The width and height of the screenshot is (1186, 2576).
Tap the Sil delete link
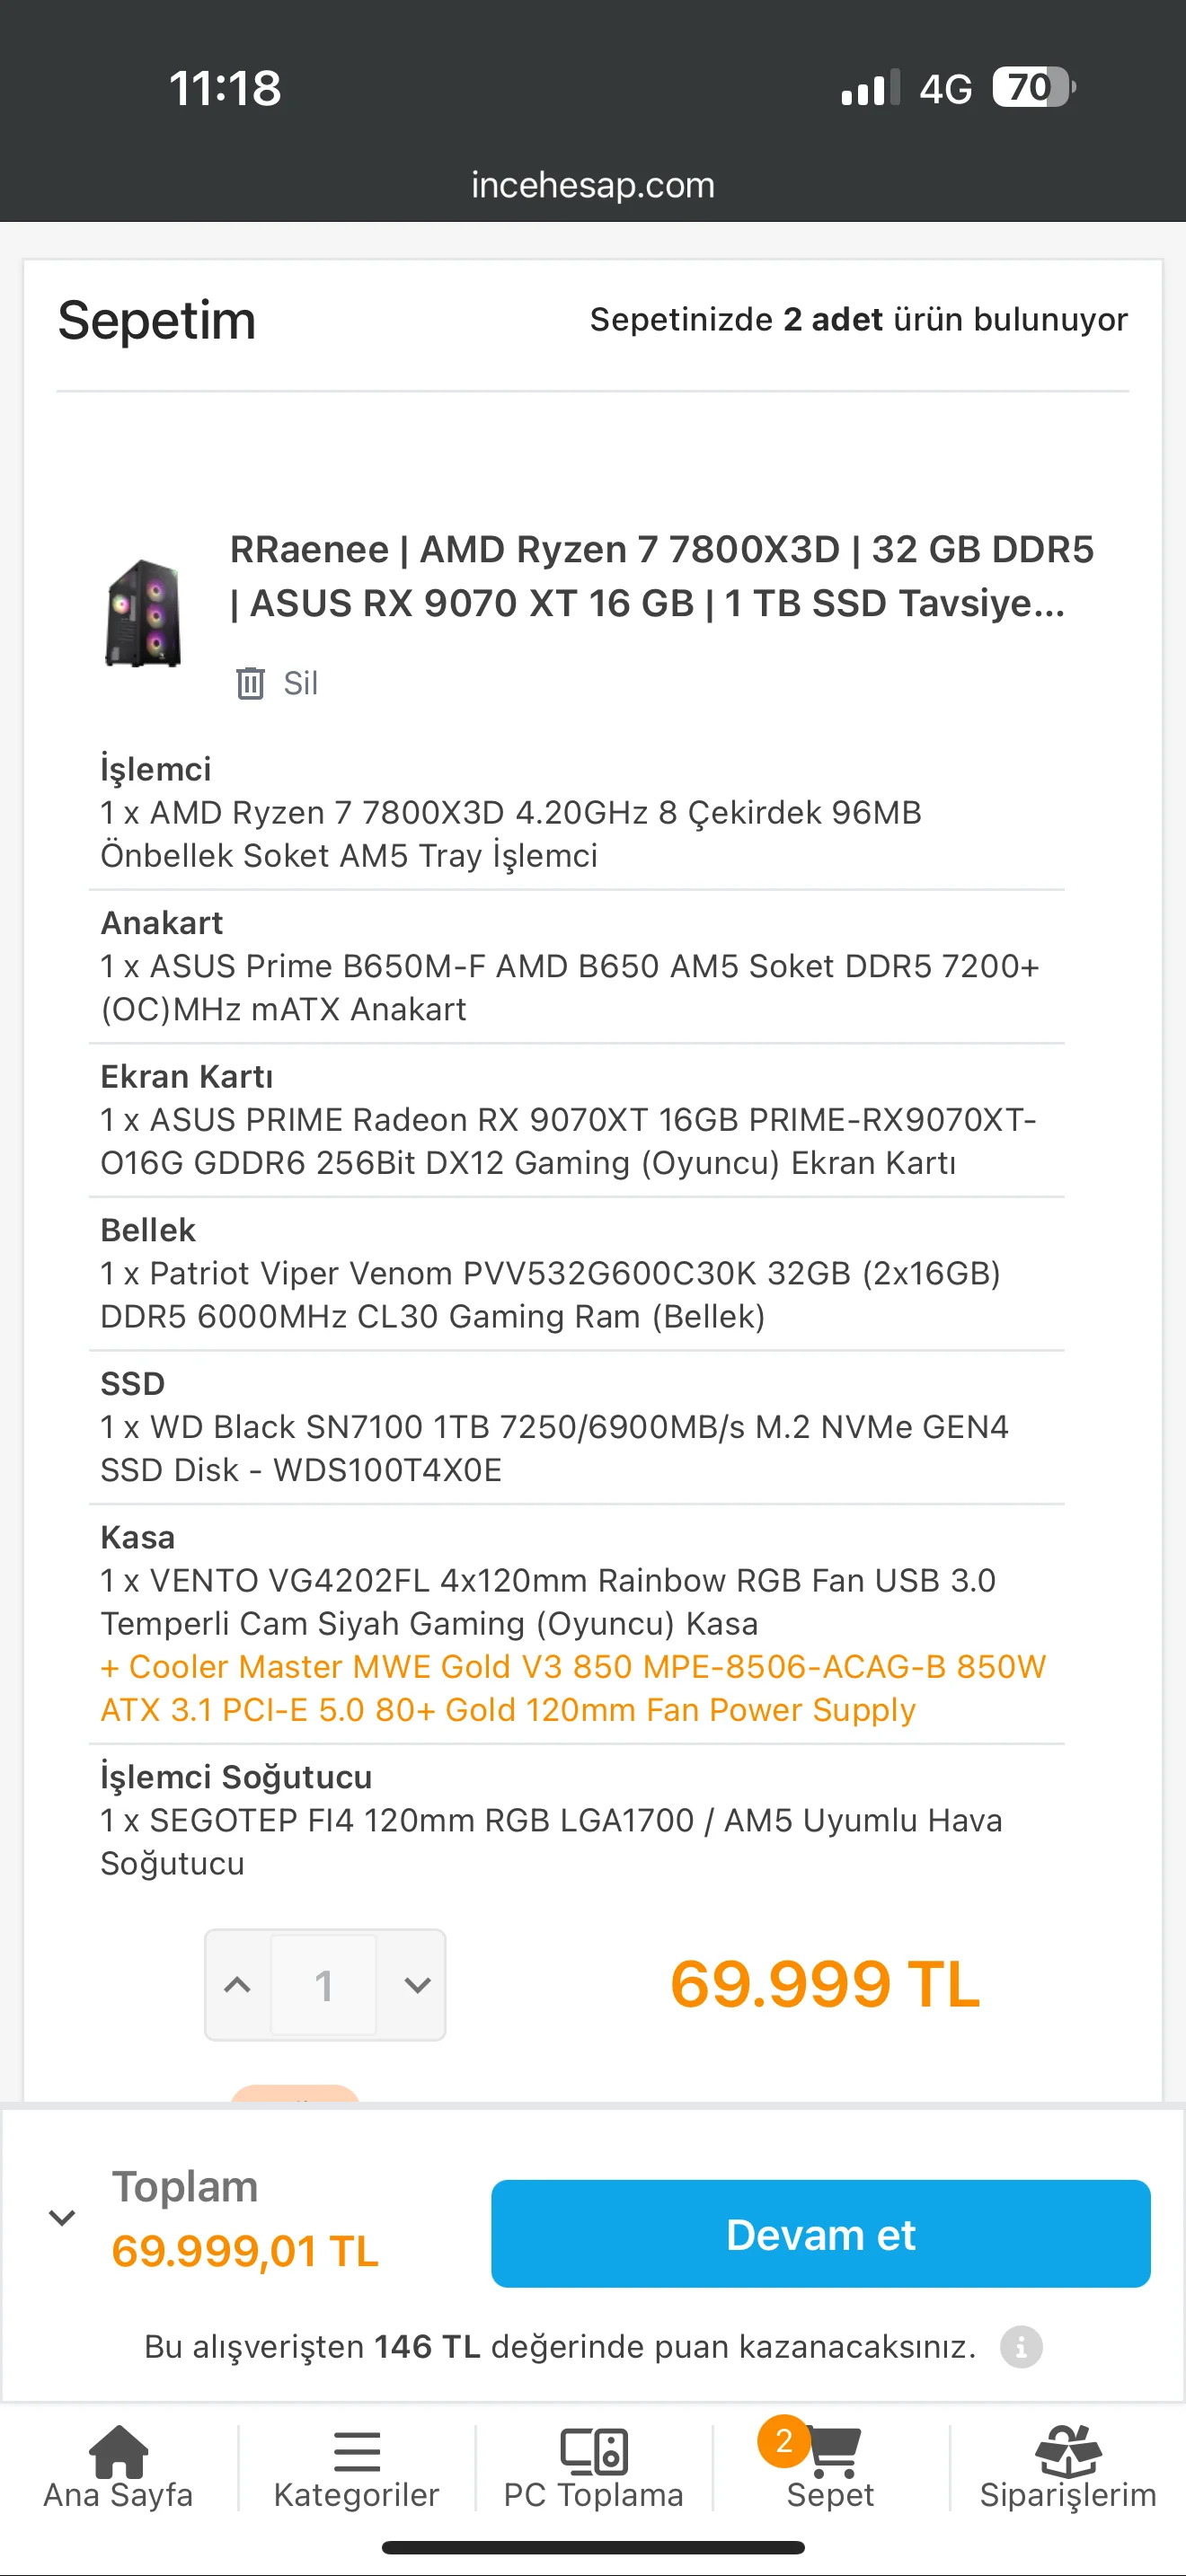(300, 683)
